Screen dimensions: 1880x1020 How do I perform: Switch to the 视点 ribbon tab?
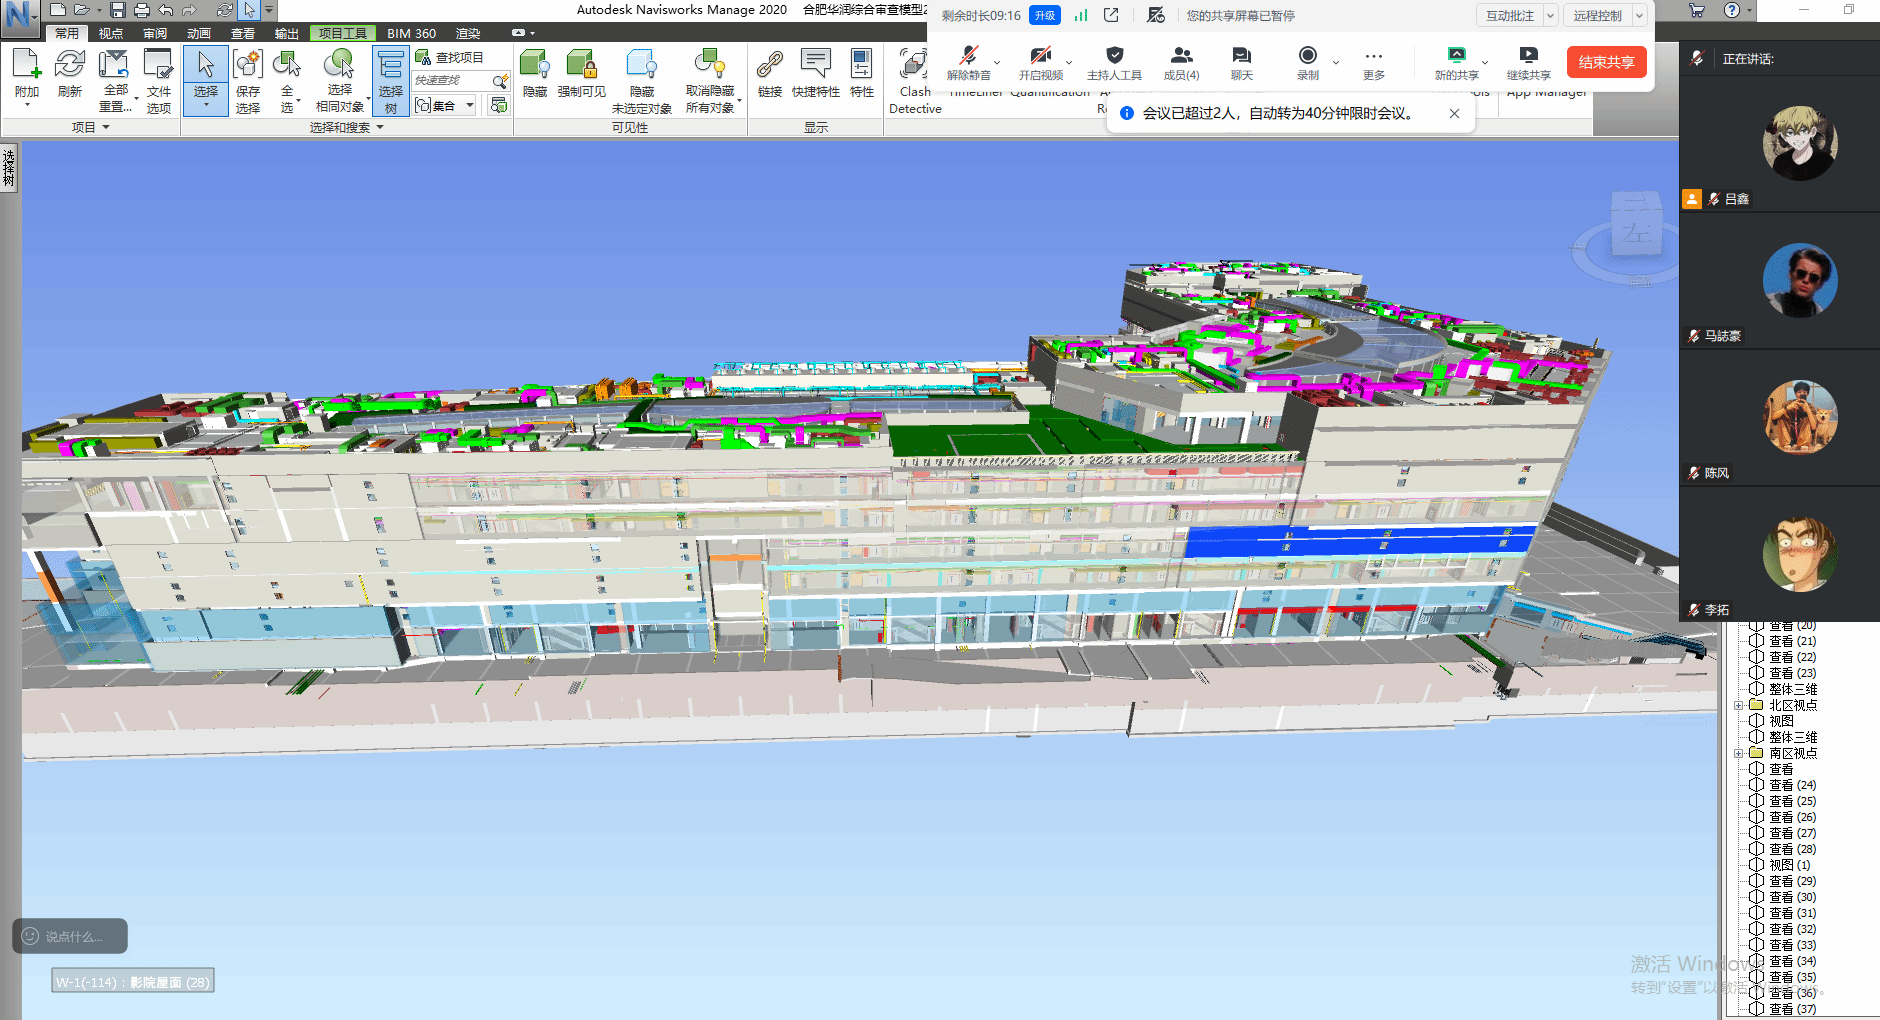click(x=110, y=33)
